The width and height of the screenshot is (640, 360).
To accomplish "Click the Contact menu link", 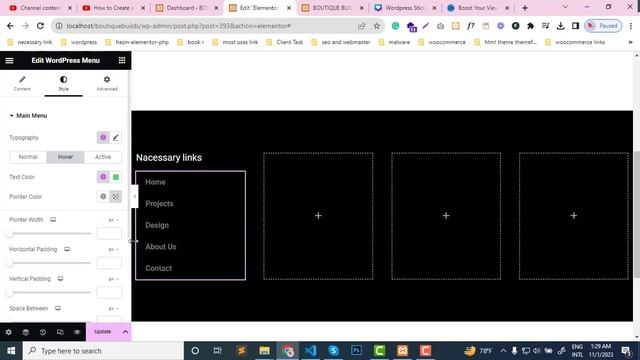I will [x=158, y=269].
